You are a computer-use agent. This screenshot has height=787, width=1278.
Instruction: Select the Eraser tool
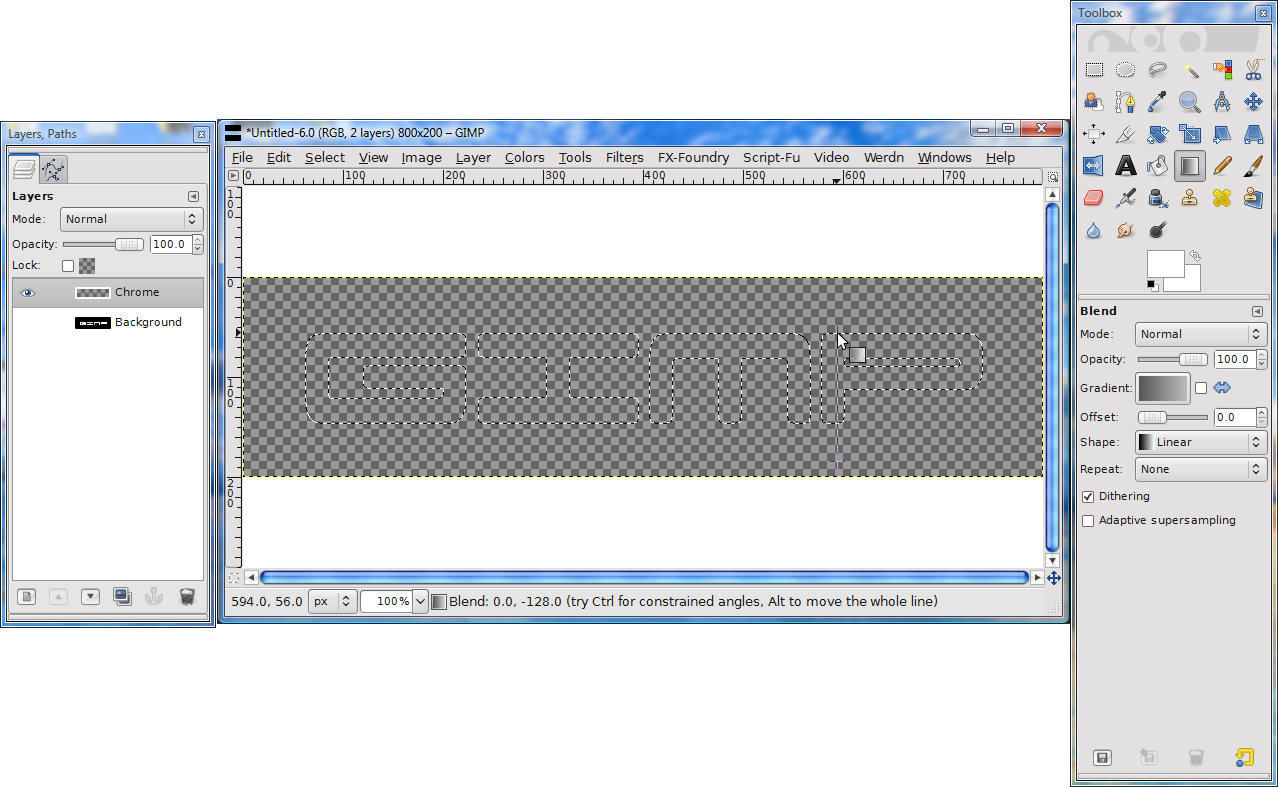[1094, 198]
